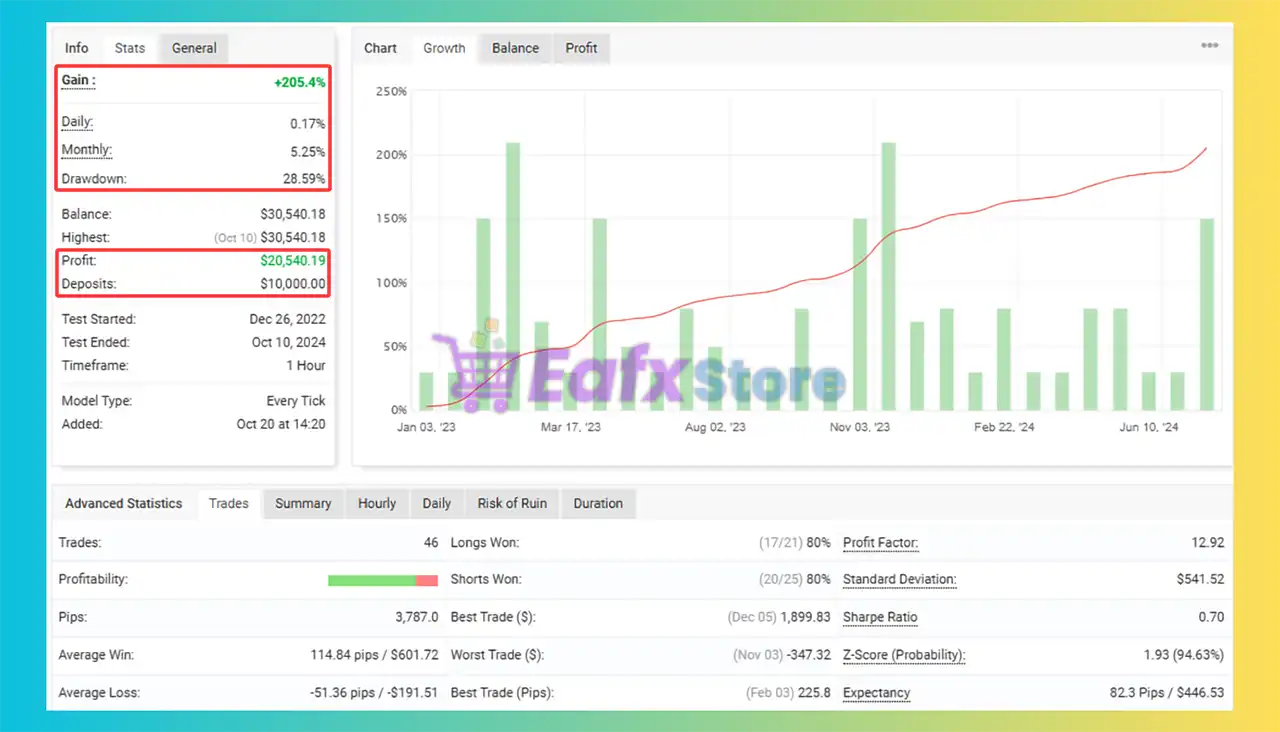Click the Drawdown label in Info panel
The width and height of the screenshot is (1280, 732).
click(94, 179)
